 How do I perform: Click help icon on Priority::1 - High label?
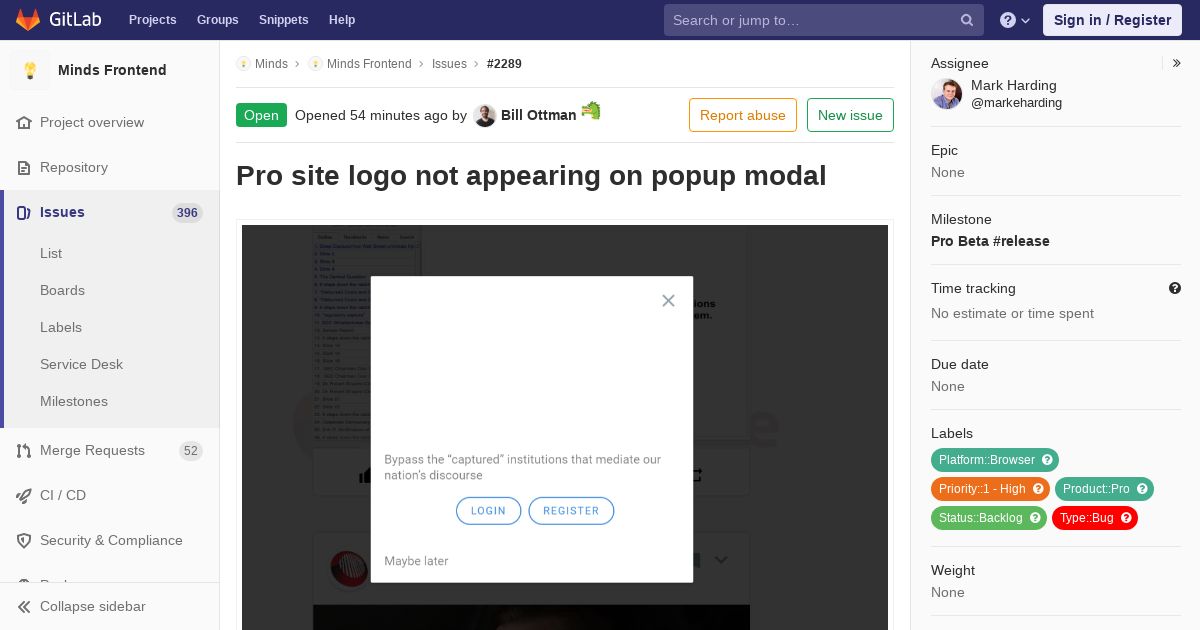(1038, 489)
